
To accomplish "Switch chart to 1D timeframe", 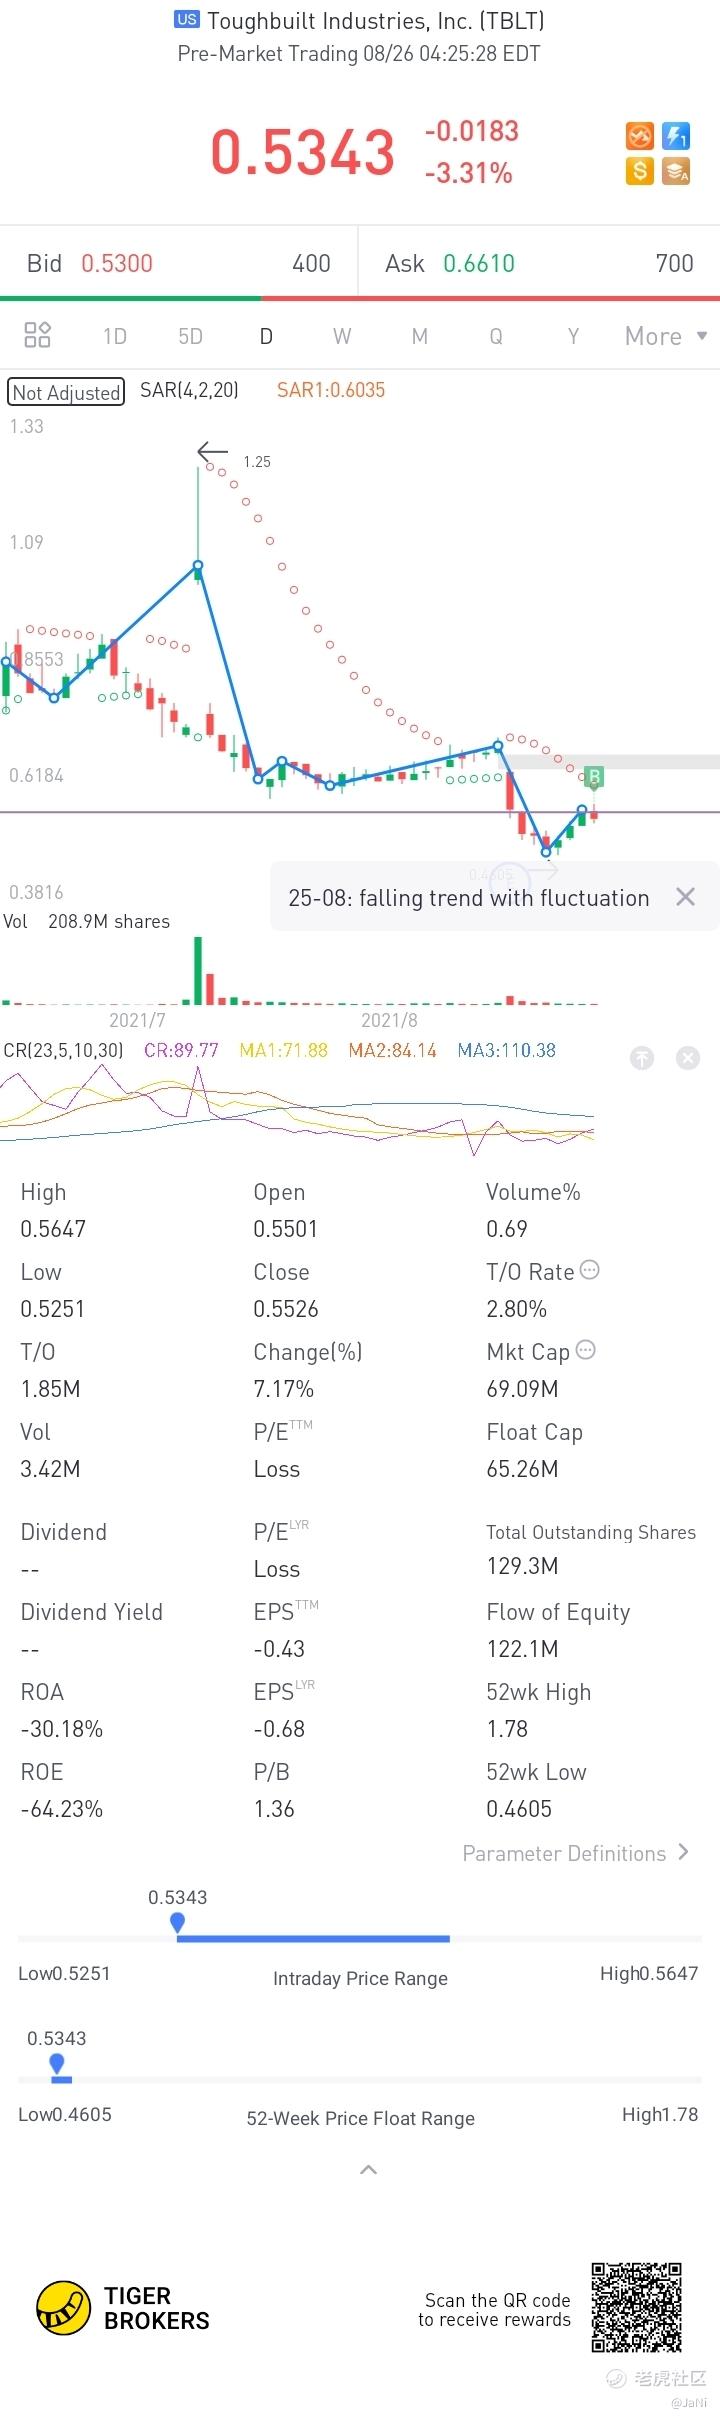I will (115, 336).
